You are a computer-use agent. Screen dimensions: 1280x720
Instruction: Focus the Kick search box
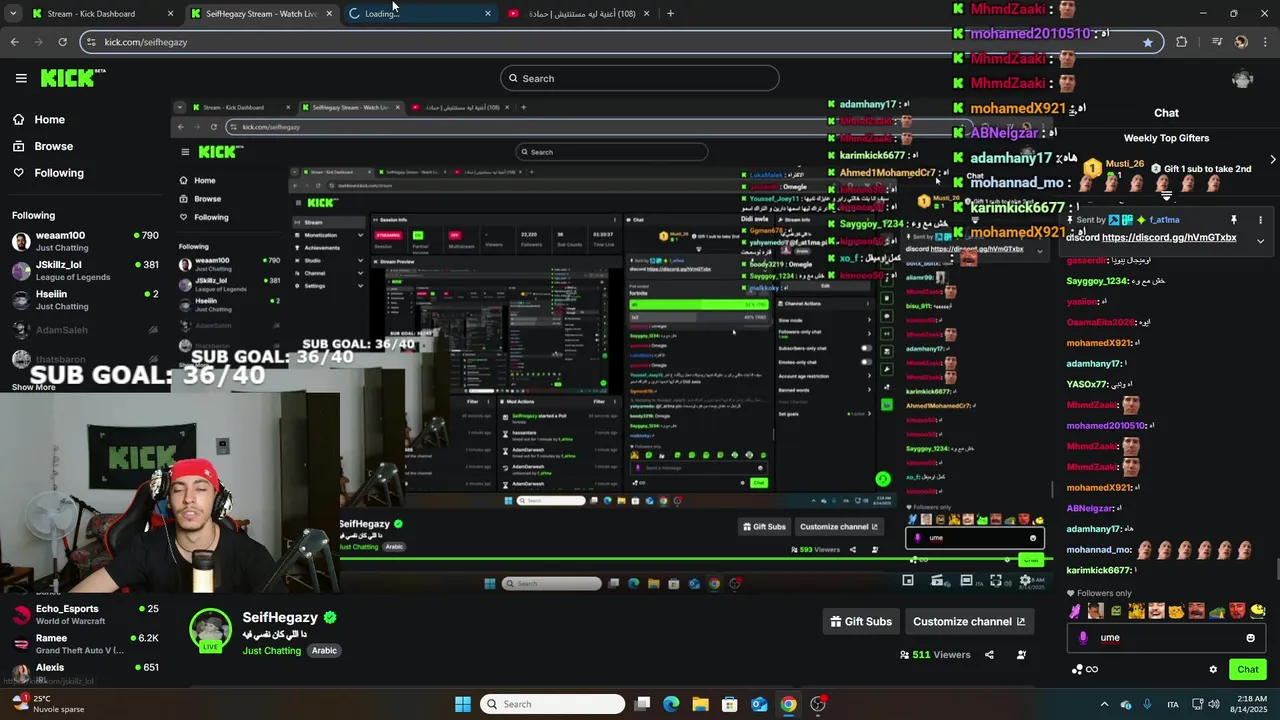(640, 78)
